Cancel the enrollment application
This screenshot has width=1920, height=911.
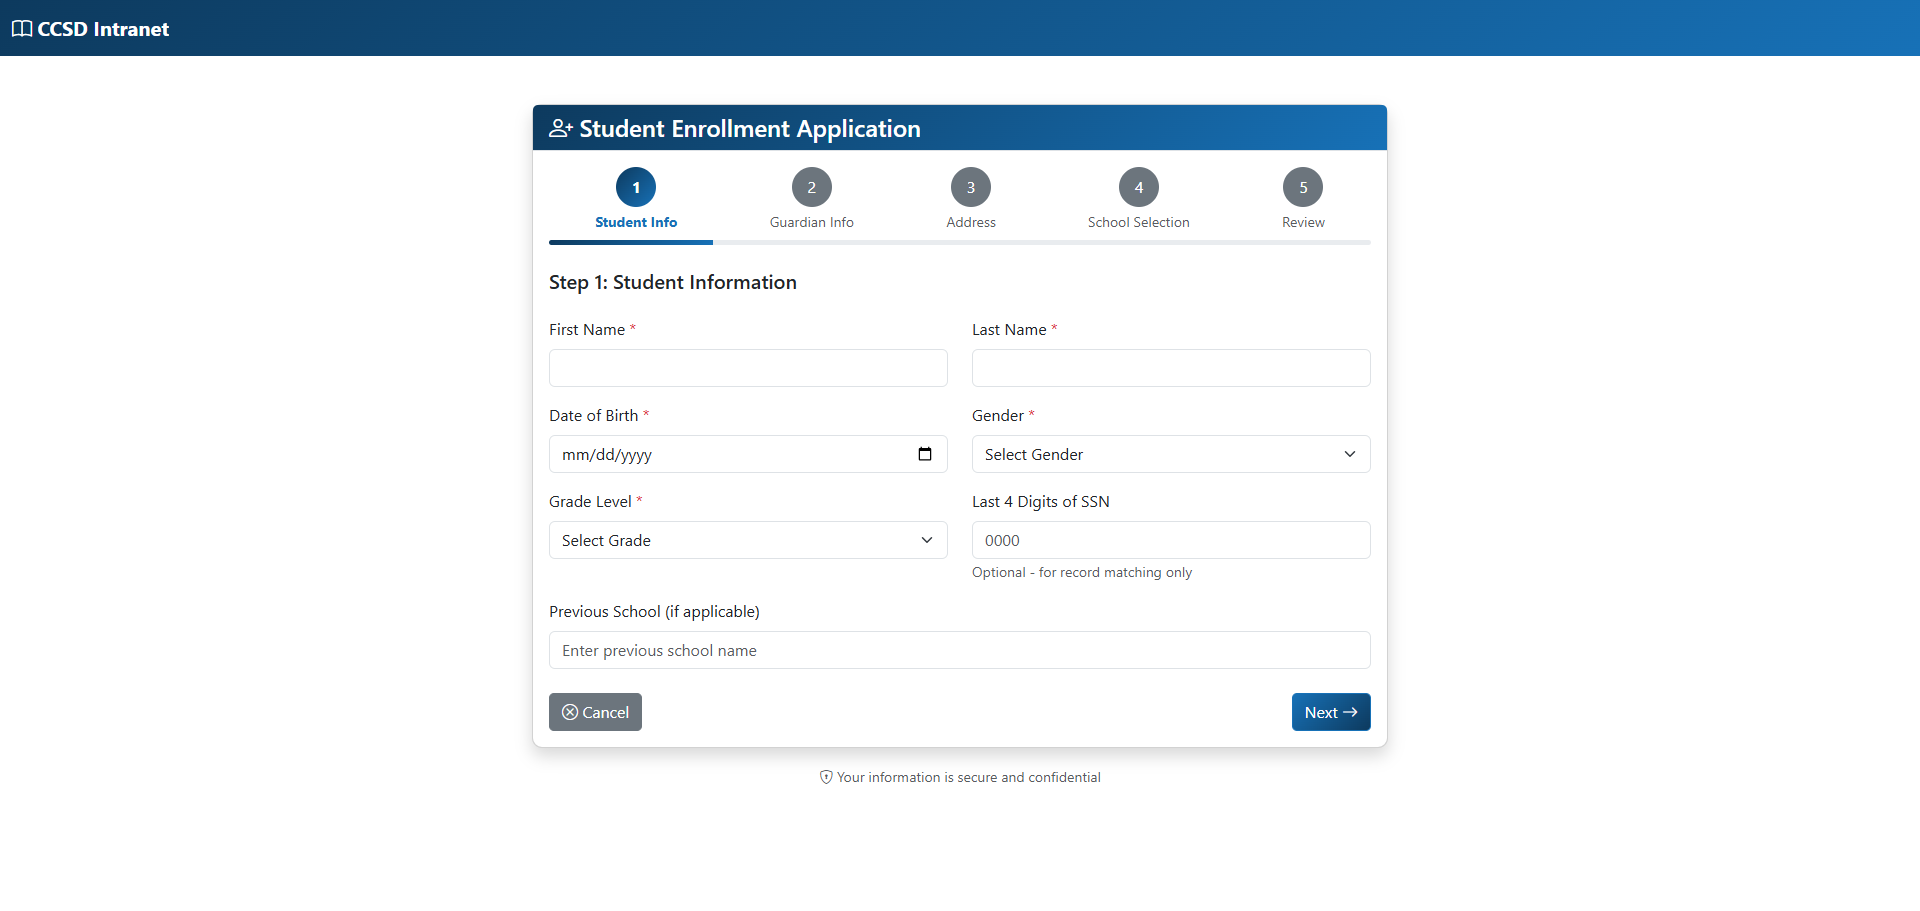[595, 712]
